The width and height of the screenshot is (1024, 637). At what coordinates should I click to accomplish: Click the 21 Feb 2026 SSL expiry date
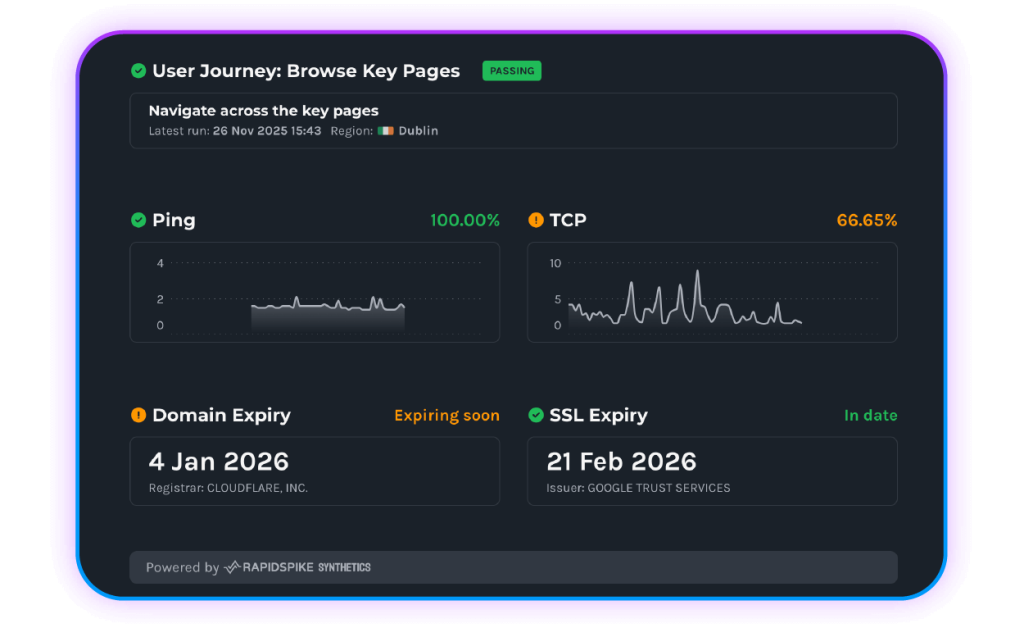pyautogui.click(x=621, y=461)
